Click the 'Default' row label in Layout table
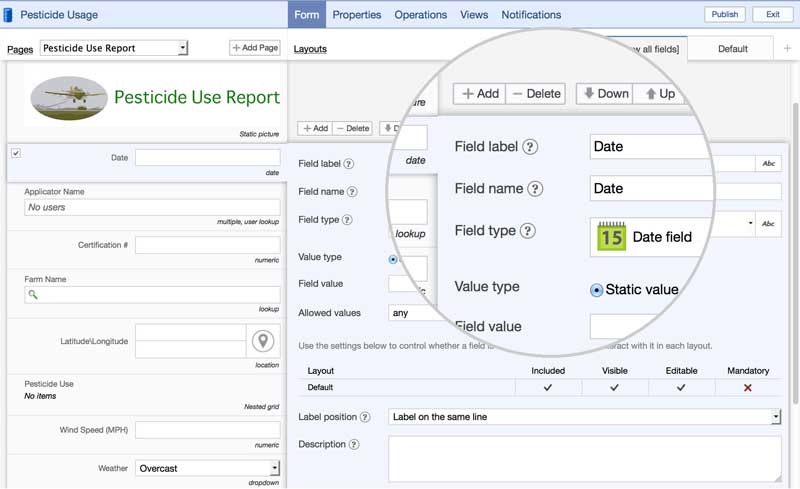 [320, 387]
